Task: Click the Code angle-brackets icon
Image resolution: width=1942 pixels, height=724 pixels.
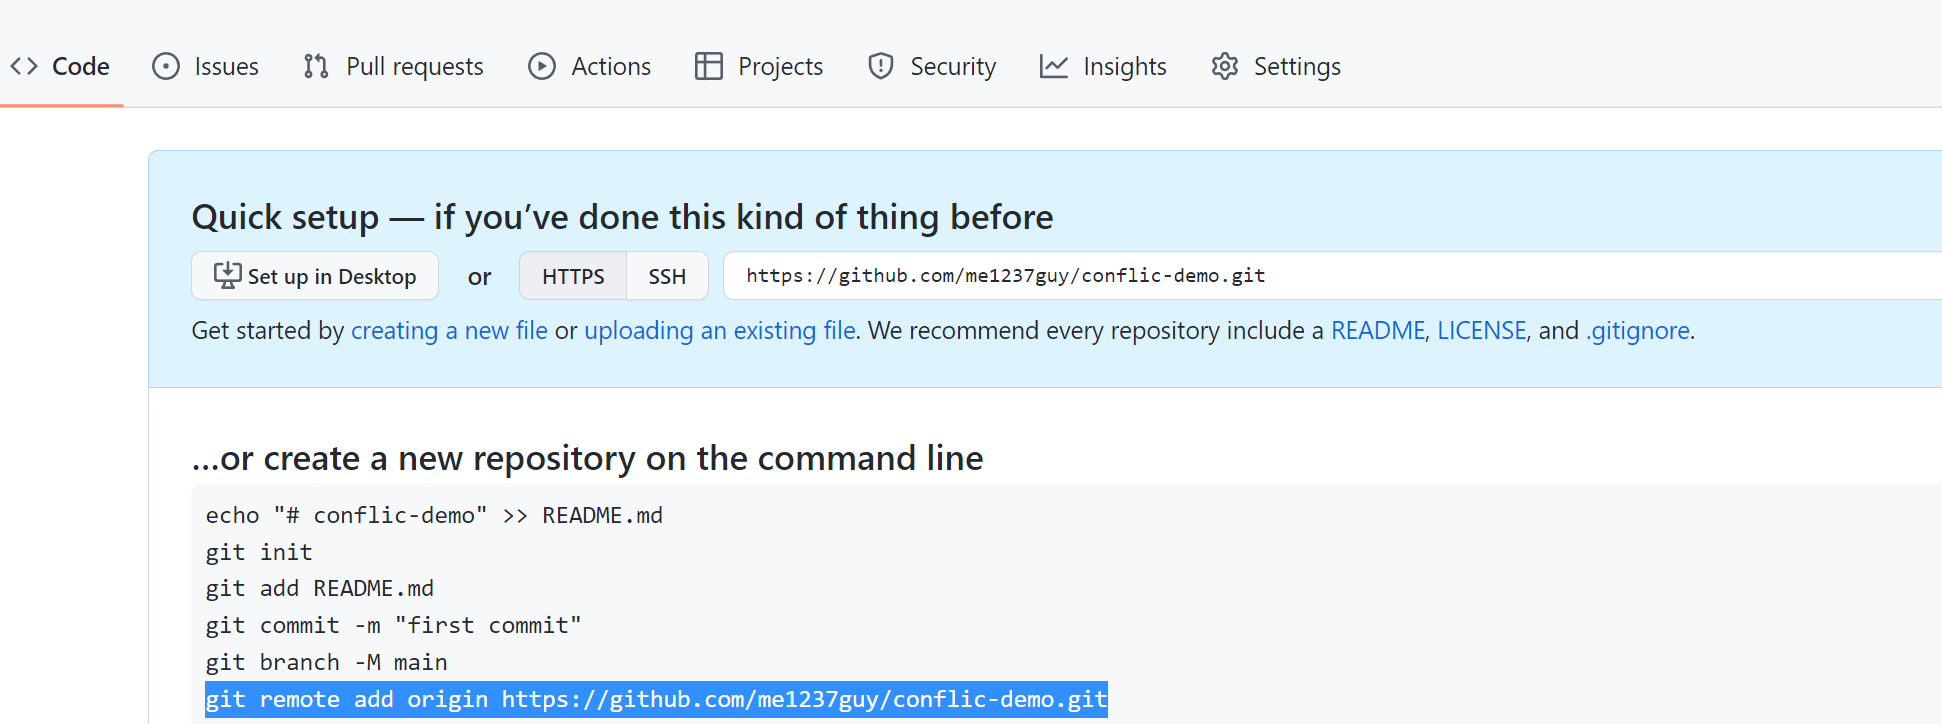Action: click(x=24, y=66)
